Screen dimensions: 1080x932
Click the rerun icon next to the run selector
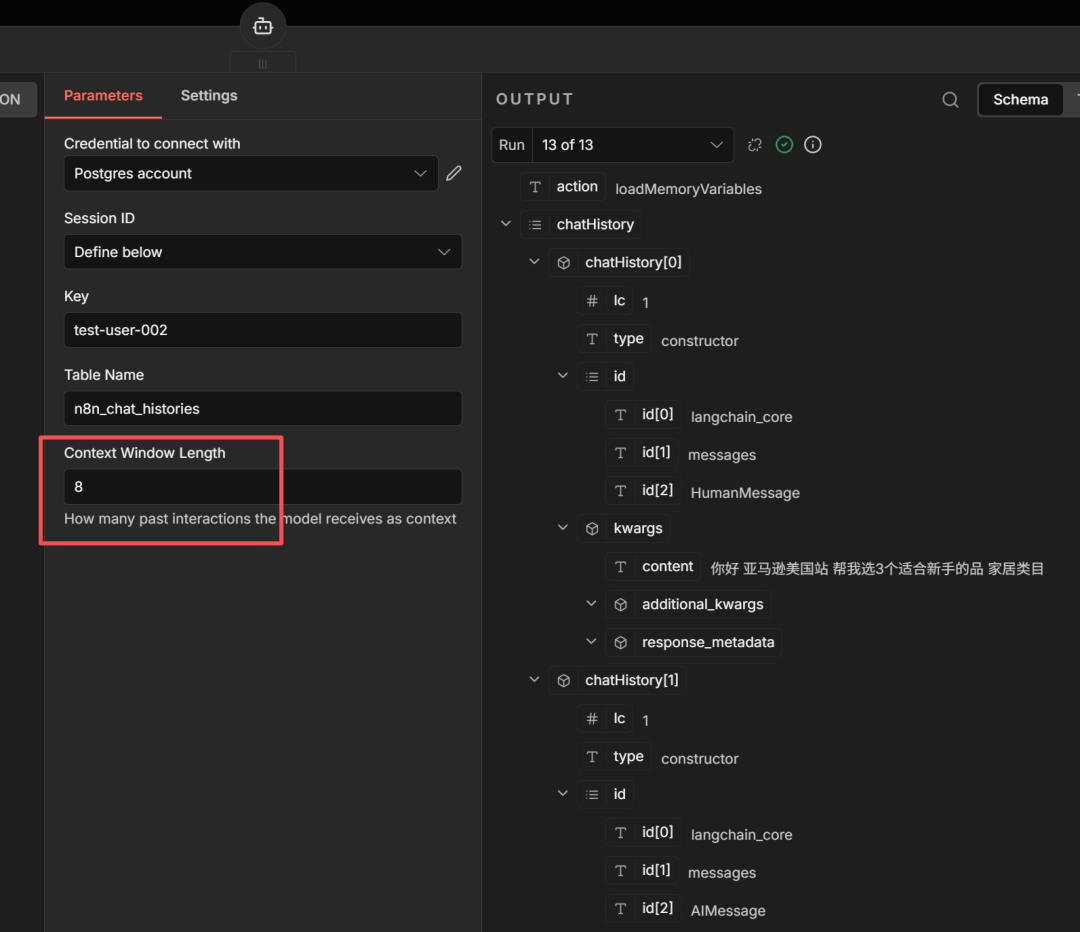[754, 144]
